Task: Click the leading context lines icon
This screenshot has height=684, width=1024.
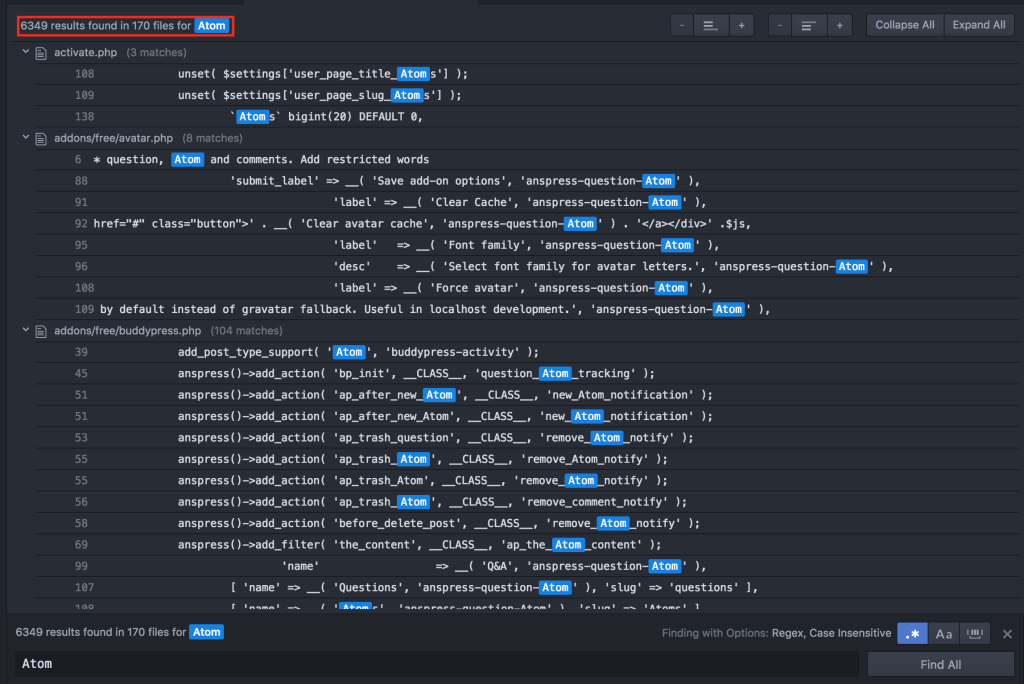Action: [x=711, y=25]
